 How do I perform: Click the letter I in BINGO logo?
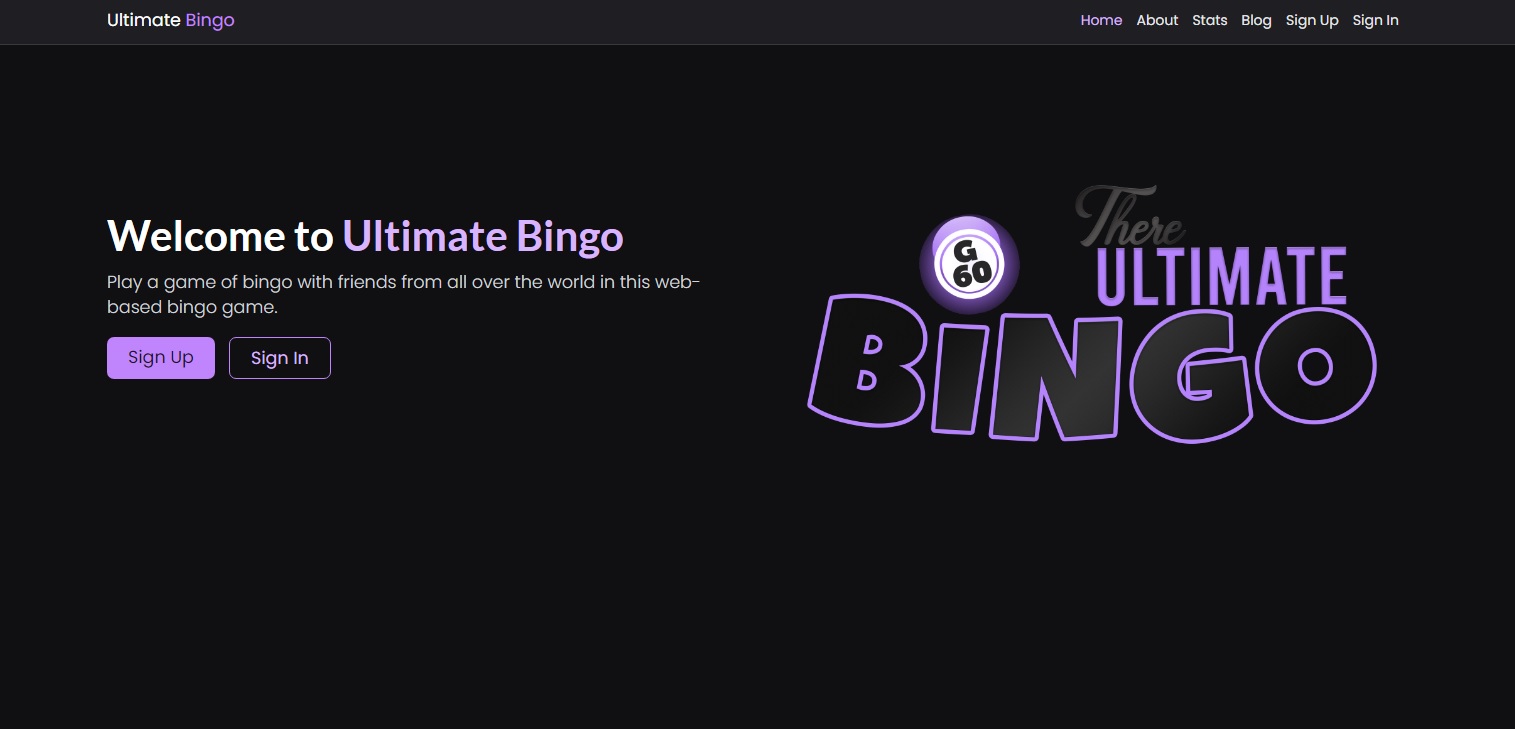point(958,374)
